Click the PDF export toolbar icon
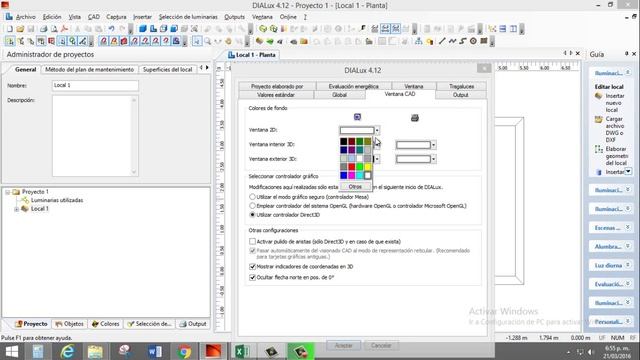 click(64, 29)
